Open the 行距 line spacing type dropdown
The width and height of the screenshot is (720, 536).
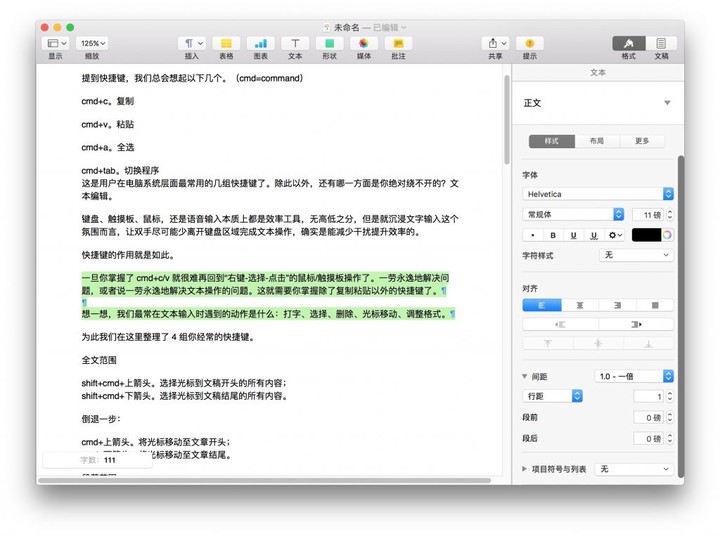click(x=552, y=396)
